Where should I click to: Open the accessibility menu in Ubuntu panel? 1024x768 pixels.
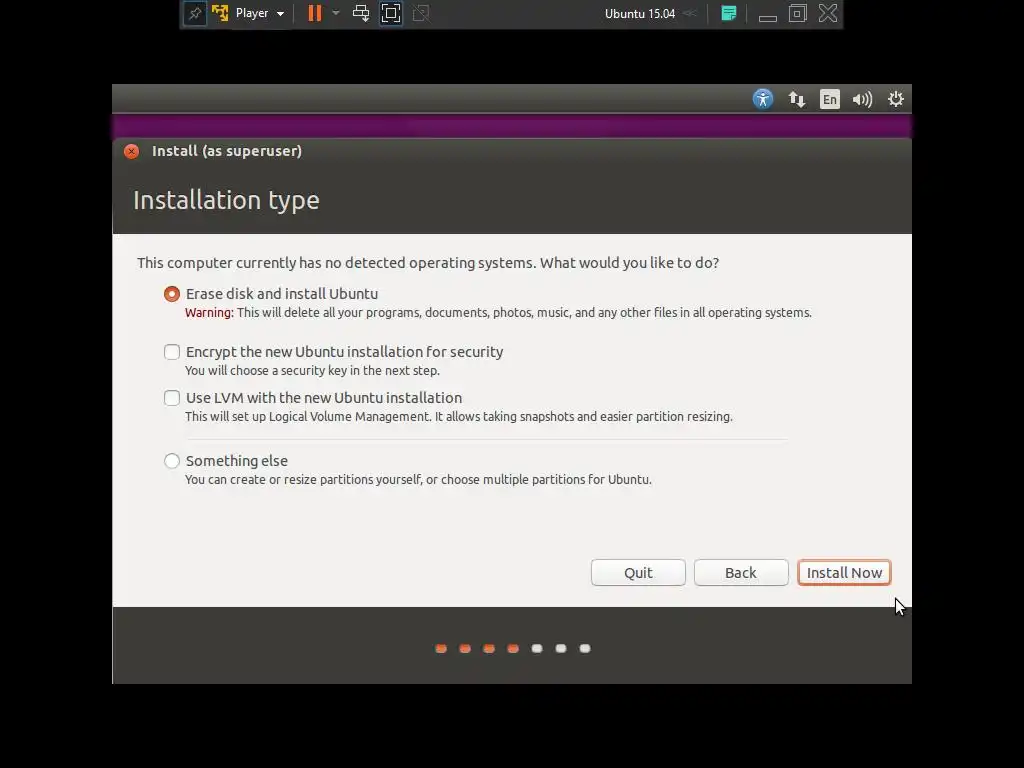pos(763,99)
